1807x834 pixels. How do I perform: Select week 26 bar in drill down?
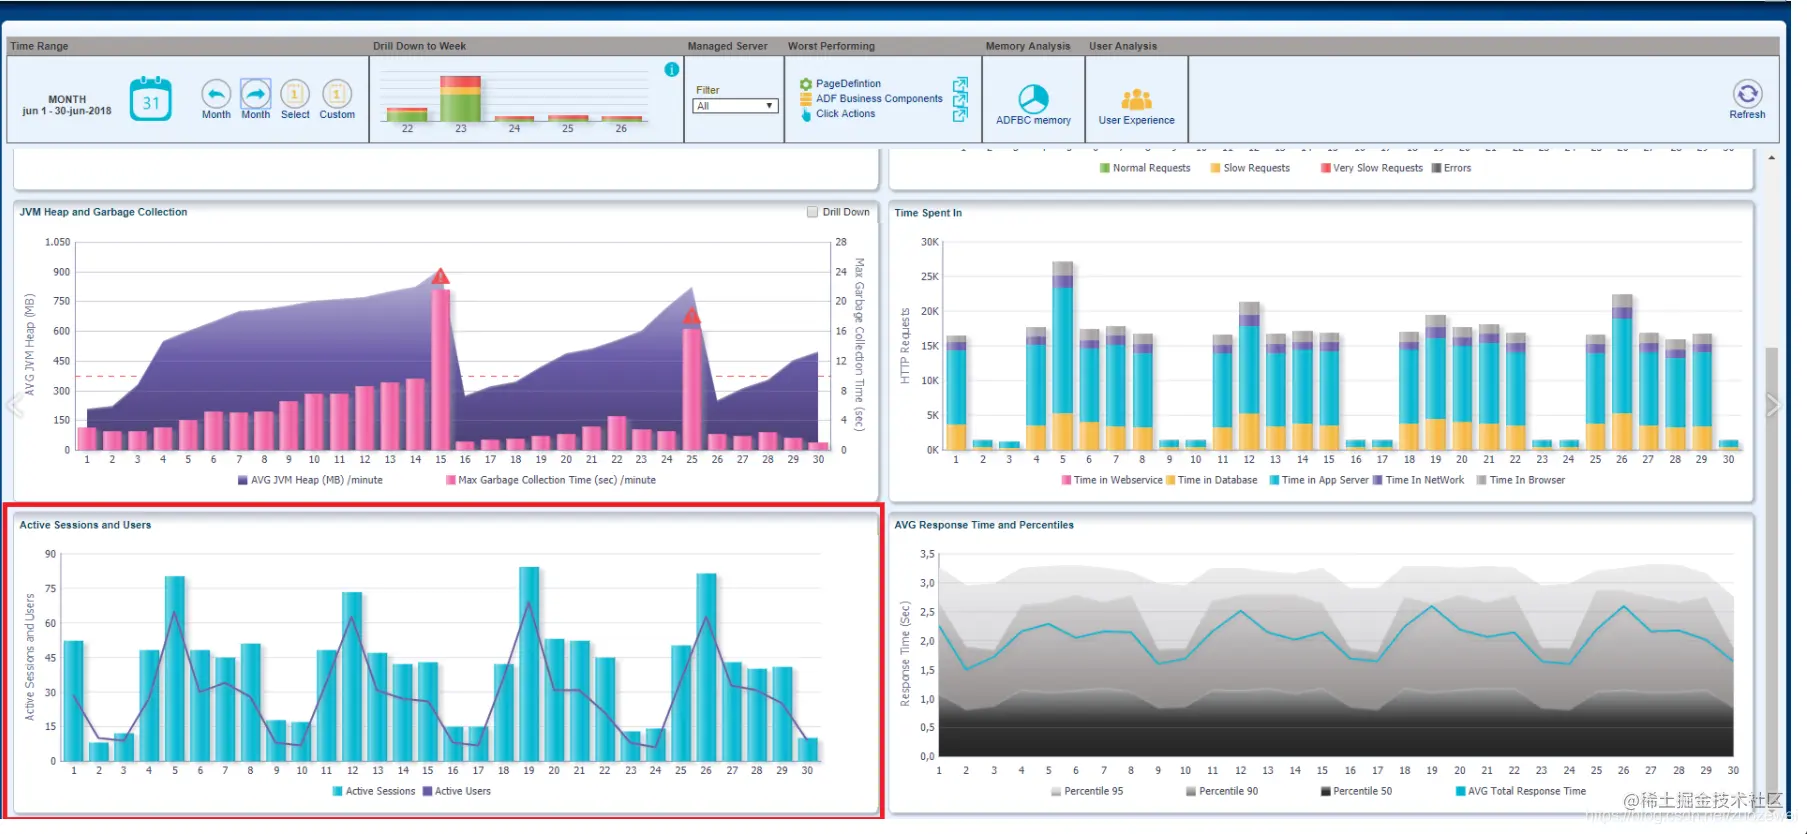coord(621,120)
